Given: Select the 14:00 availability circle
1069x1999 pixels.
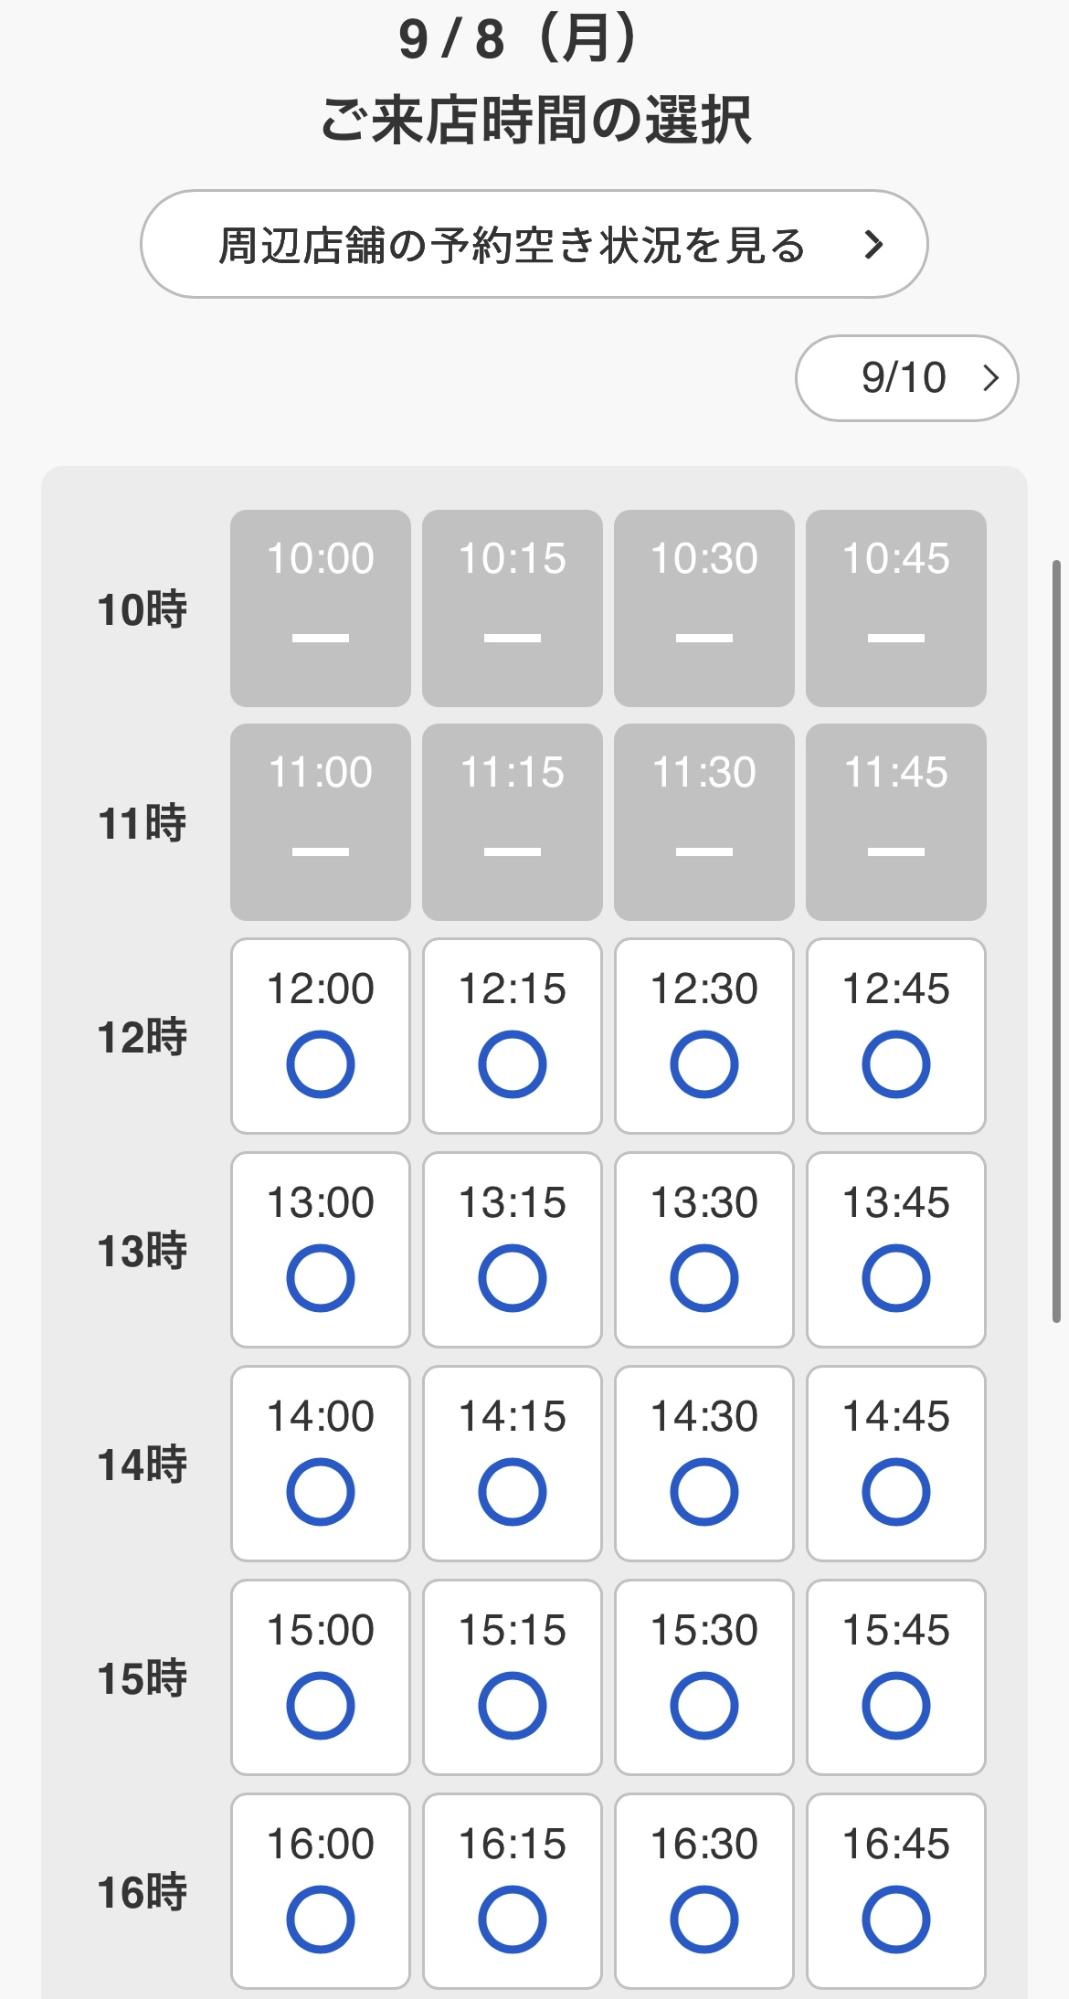Looking at the screenshot, I should [320, 1491].
